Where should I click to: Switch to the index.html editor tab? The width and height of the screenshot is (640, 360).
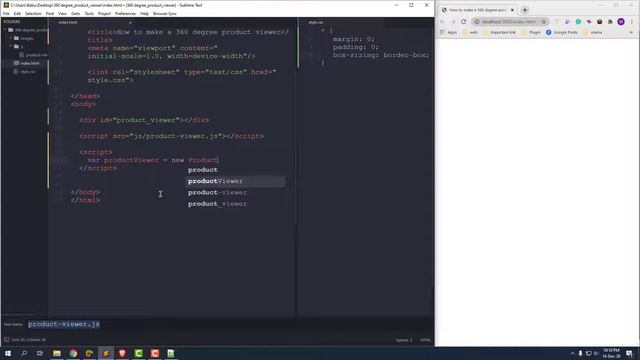point(68,22)
